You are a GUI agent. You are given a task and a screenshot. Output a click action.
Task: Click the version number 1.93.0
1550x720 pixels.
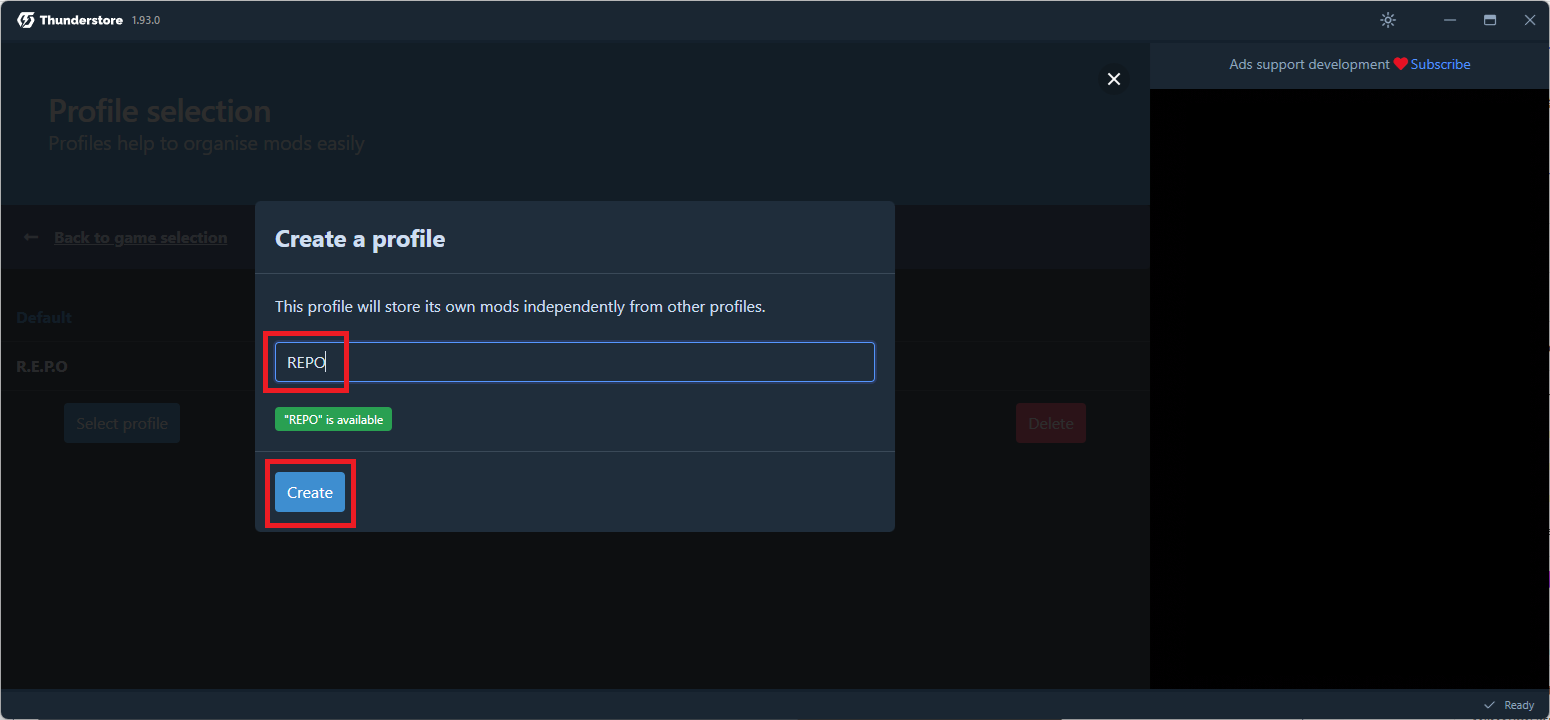point(146,20)
